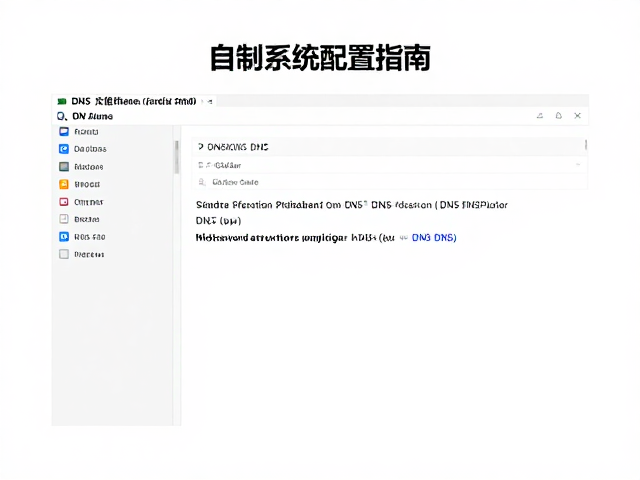Open the "R0s" sidebar label
640x480 pixels.
89,237
